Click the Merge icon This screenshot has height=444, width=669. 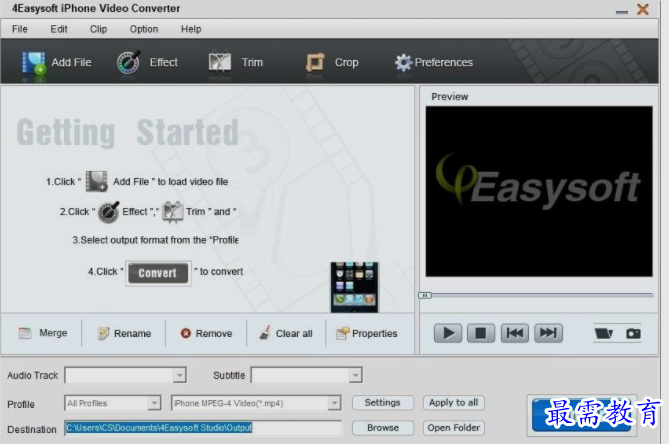pos(25,333)
